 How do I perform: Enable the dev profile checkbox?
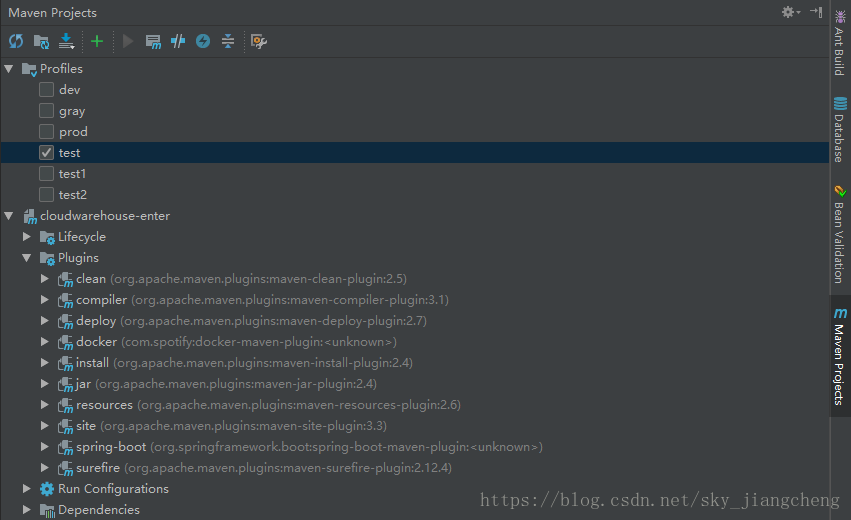click(47, 90)
